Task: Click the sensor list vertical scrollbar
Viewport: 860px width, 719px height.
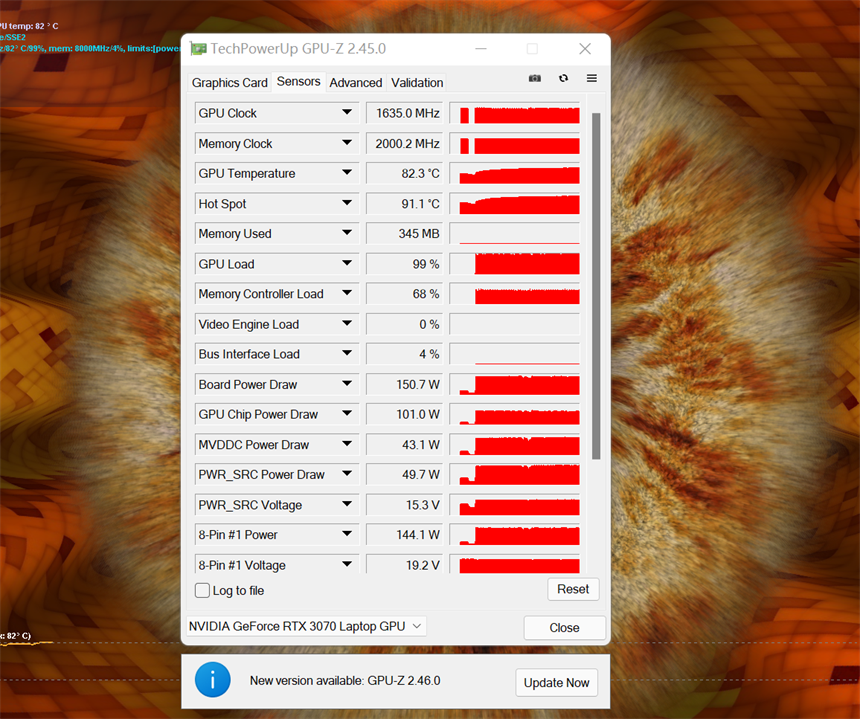Action: pyautogui.click(x=596, y=286)
